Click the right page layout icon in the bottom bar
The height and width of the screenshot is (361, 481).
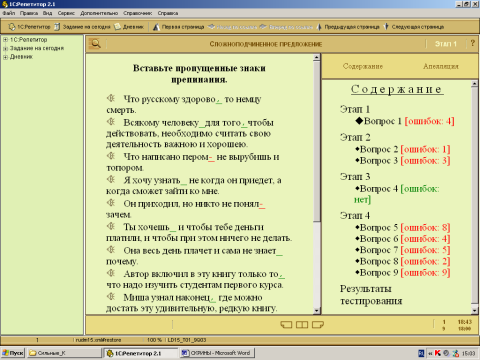[318, 324]
